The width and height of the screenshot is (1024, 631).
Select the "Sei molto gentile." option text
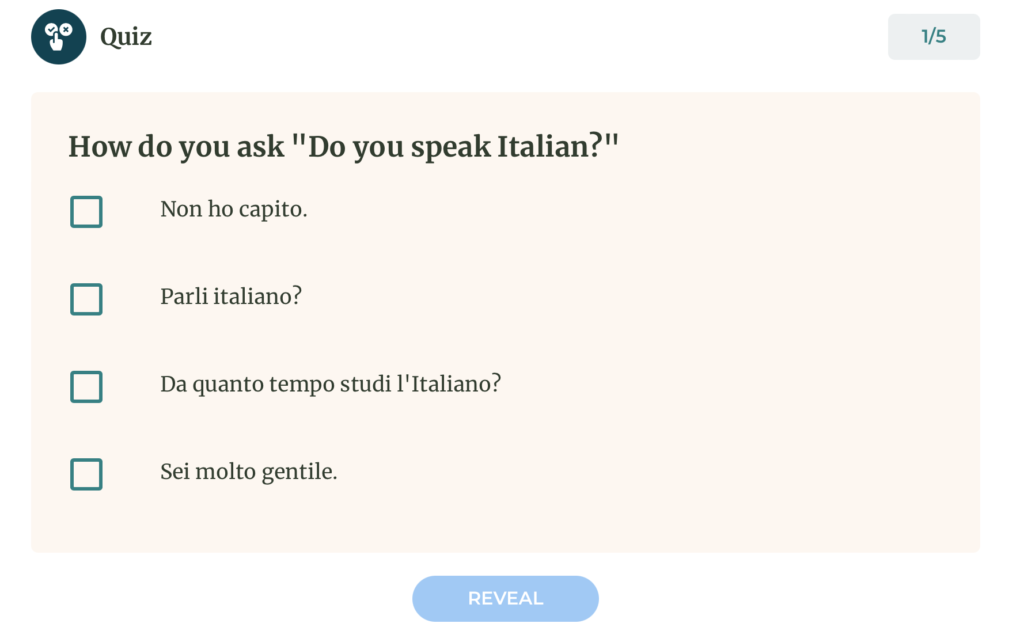[248, 472]
